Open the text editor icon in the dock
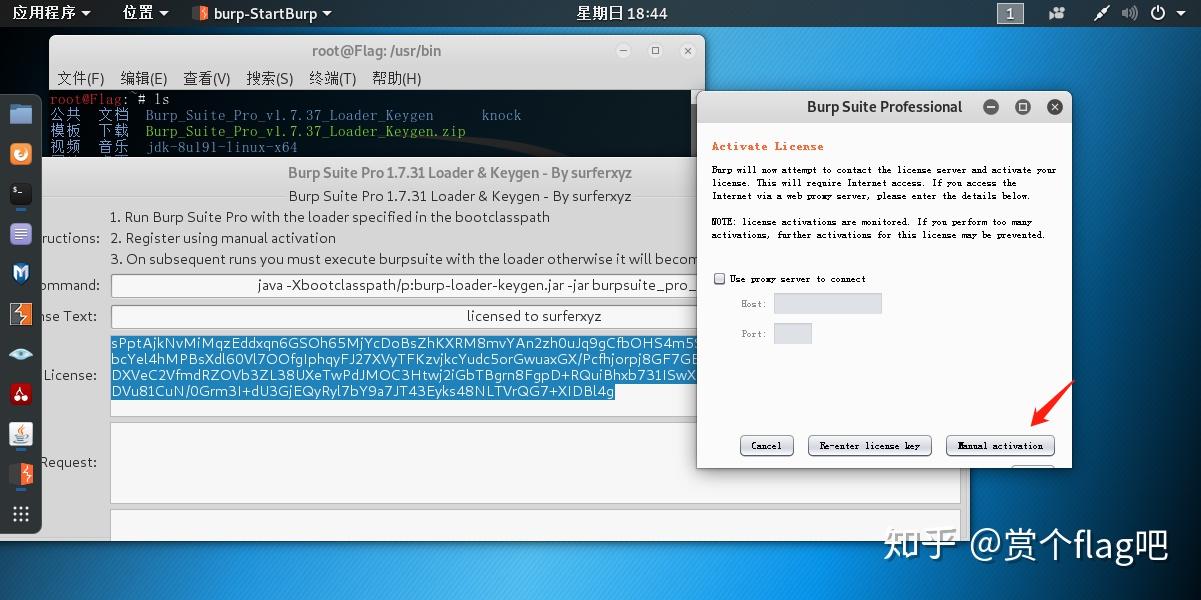The width and height of the screenshot is (1201, 600). (21, 234)
